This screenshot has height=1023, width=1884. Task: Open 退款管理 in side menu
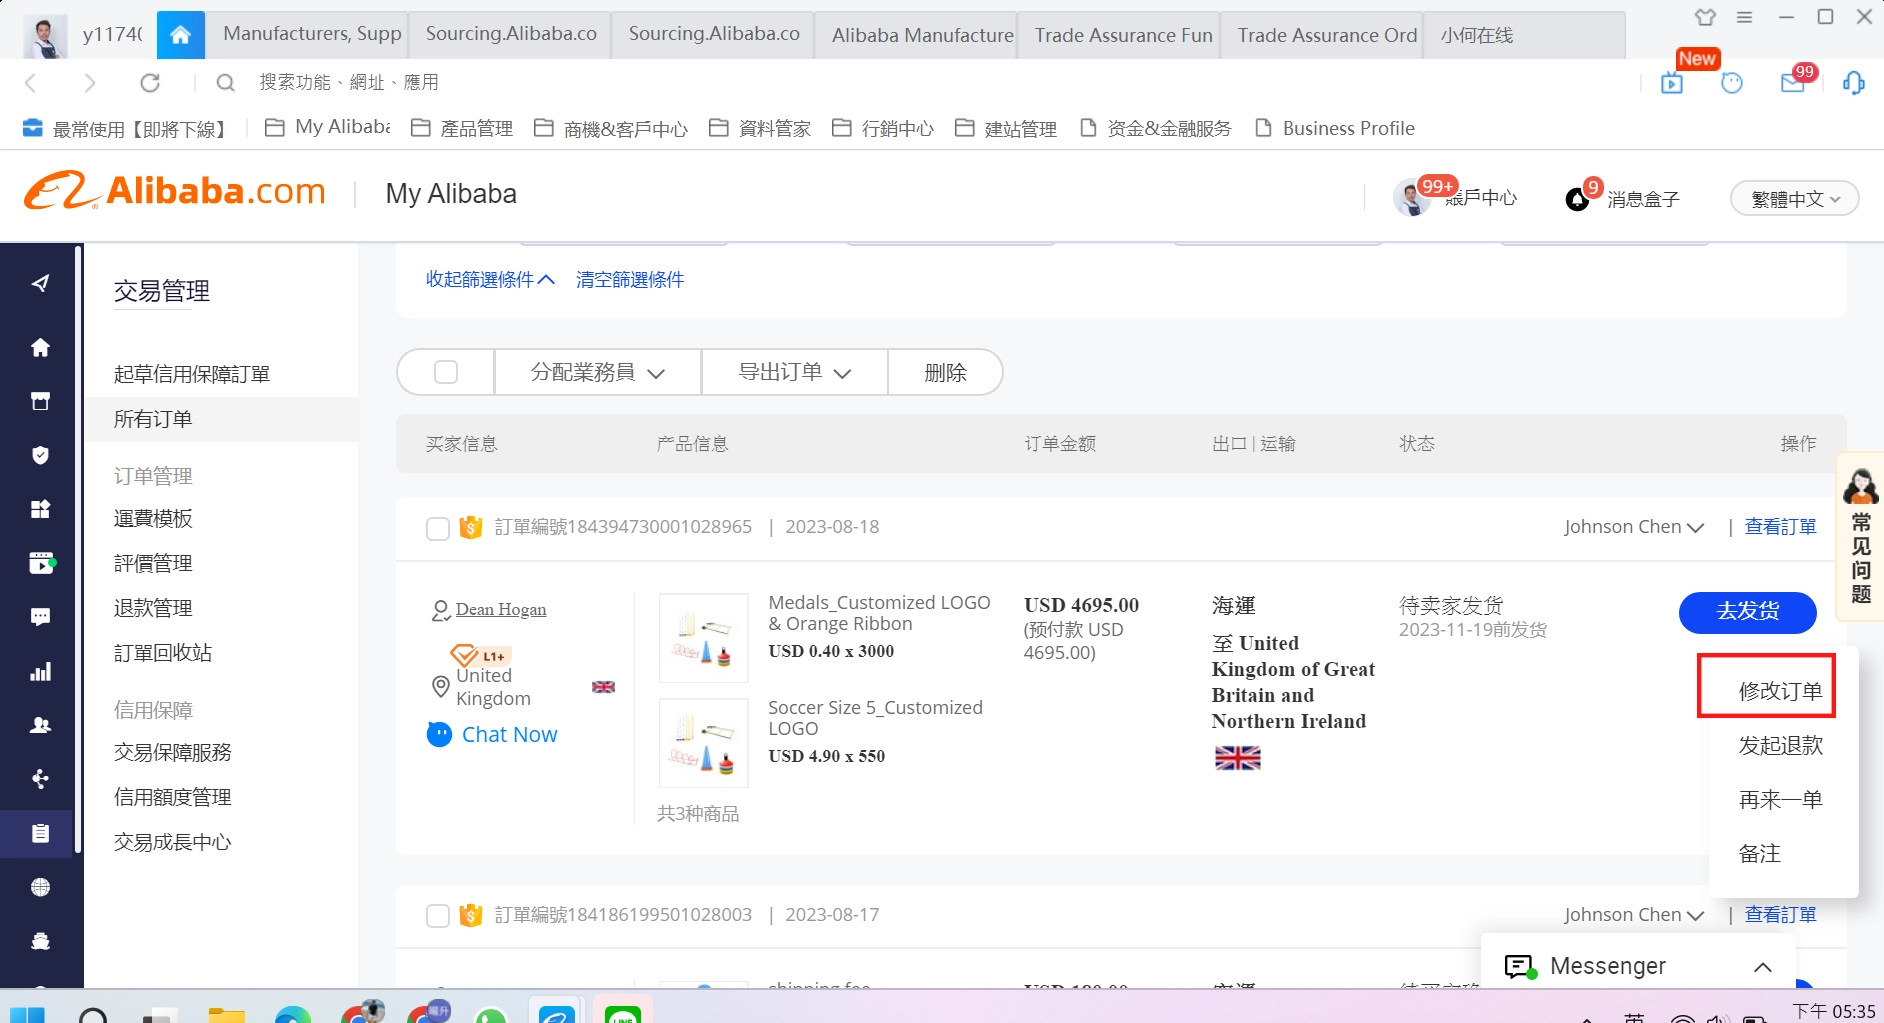pyautogui.click(x=153, y=608)
